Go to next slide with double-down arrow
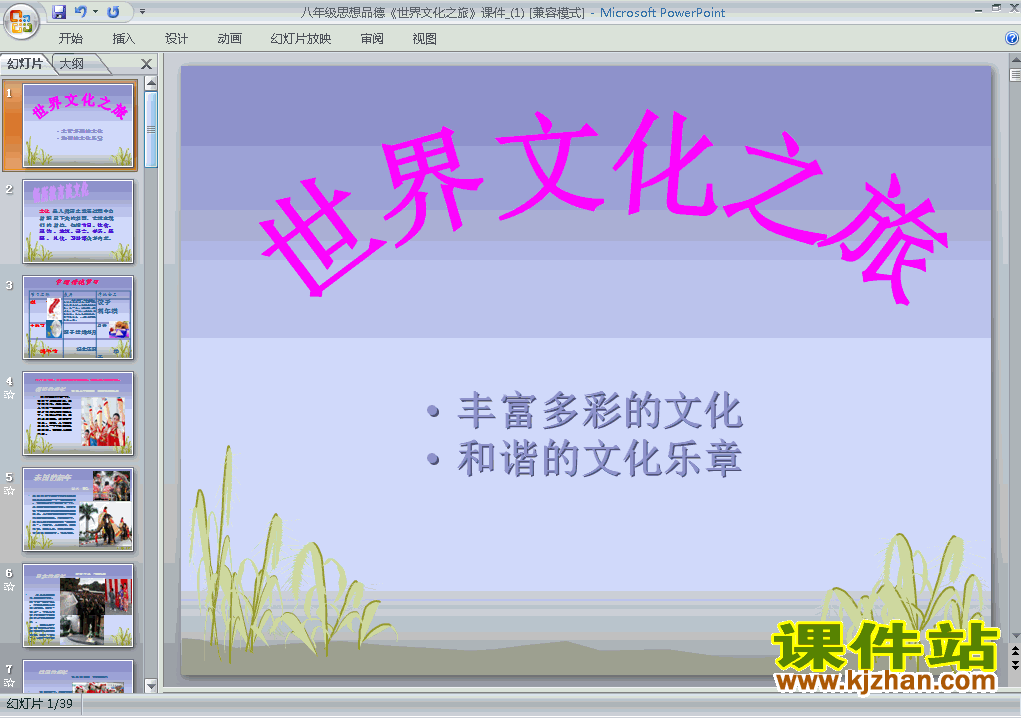The width and height of the screenshot is (1021, 718). (1015, 665)
